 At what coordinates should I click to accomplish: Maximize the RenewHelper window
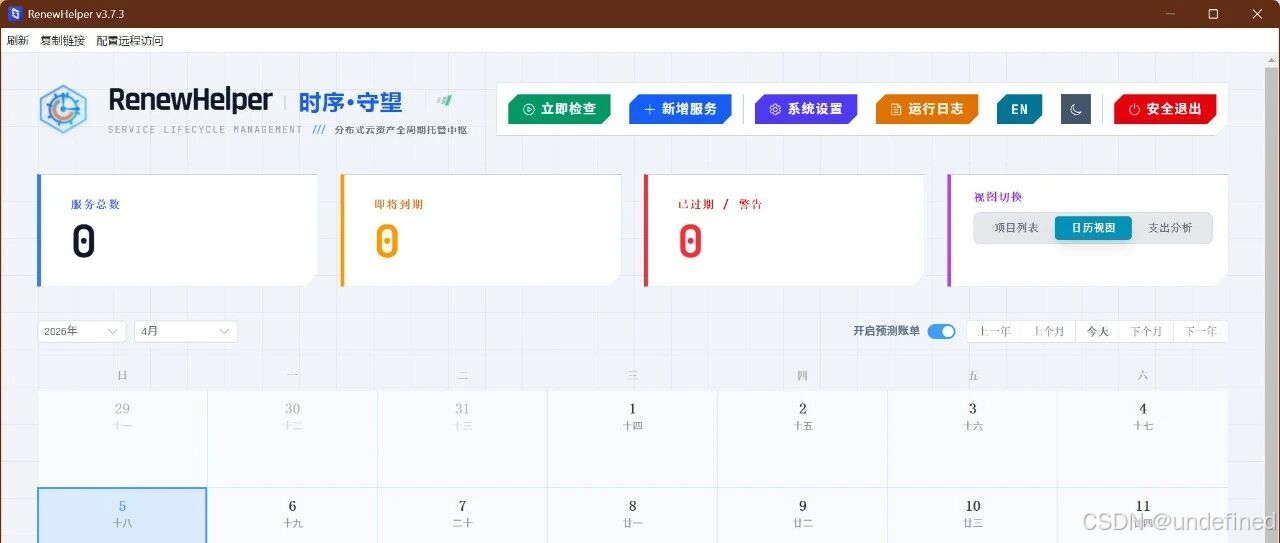coord(1213,13)
